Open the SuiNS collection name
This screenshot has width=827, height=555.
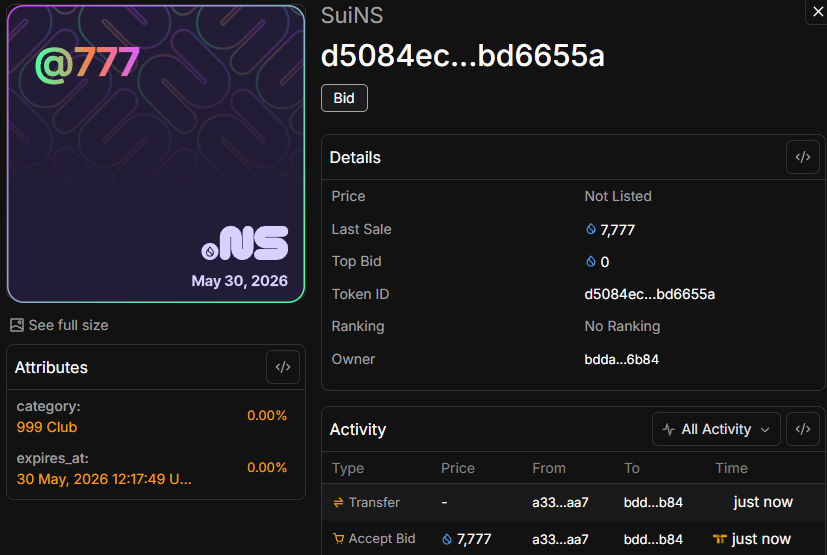click(x=352, y=15)
